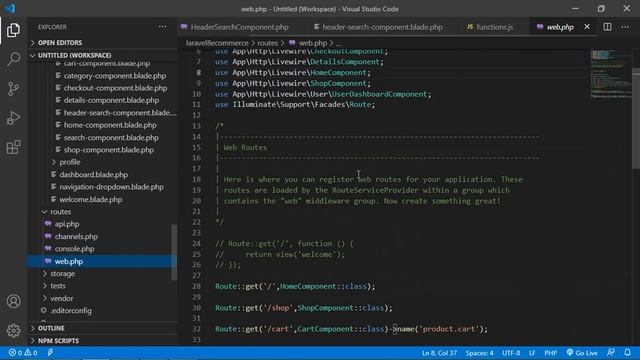This screenshot has width=640, height=360.
Task: Expand the vendor folder
Action: (x=62, y=298)
